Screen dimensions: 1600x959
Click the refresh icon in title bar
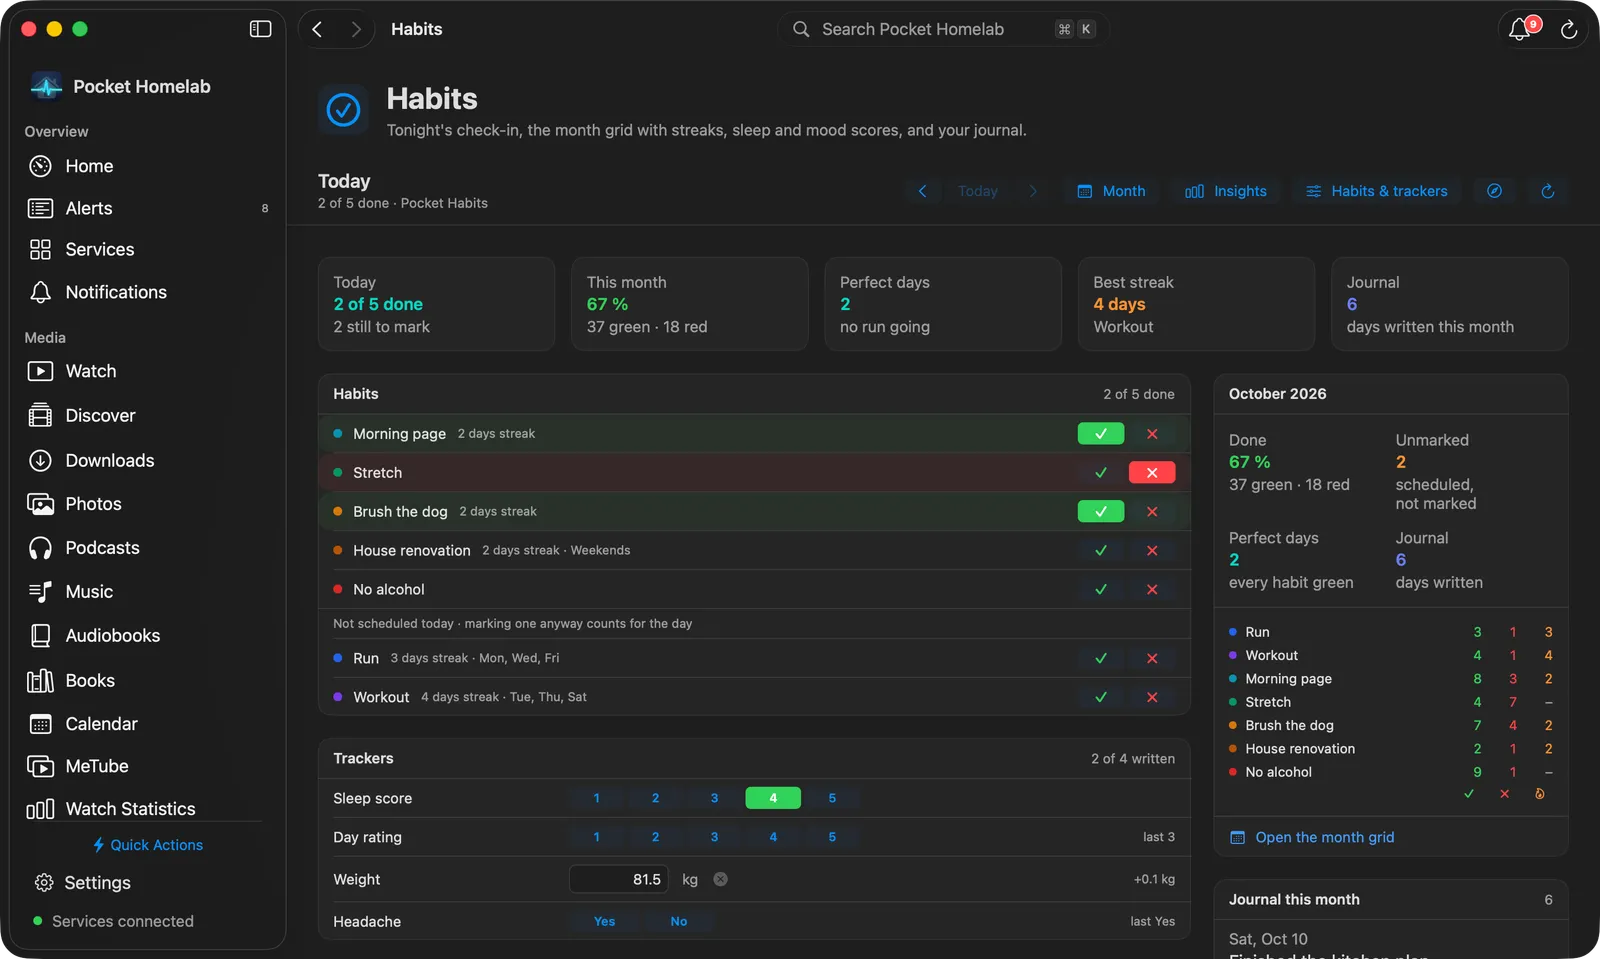pyautogui.click(x=1569, y=30)
